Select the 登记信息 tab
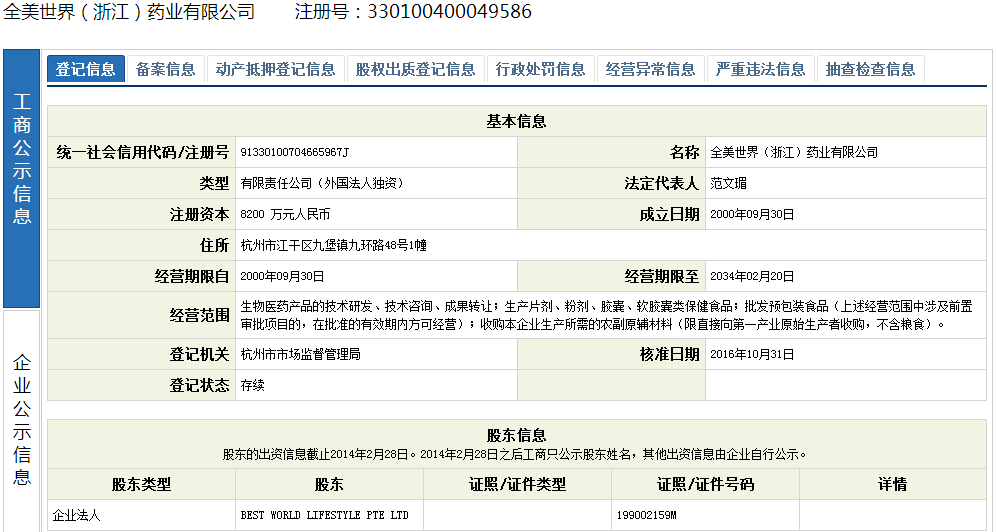Image resolution: width=996 pixels, height=532 pixels. [x=86, y=69]
